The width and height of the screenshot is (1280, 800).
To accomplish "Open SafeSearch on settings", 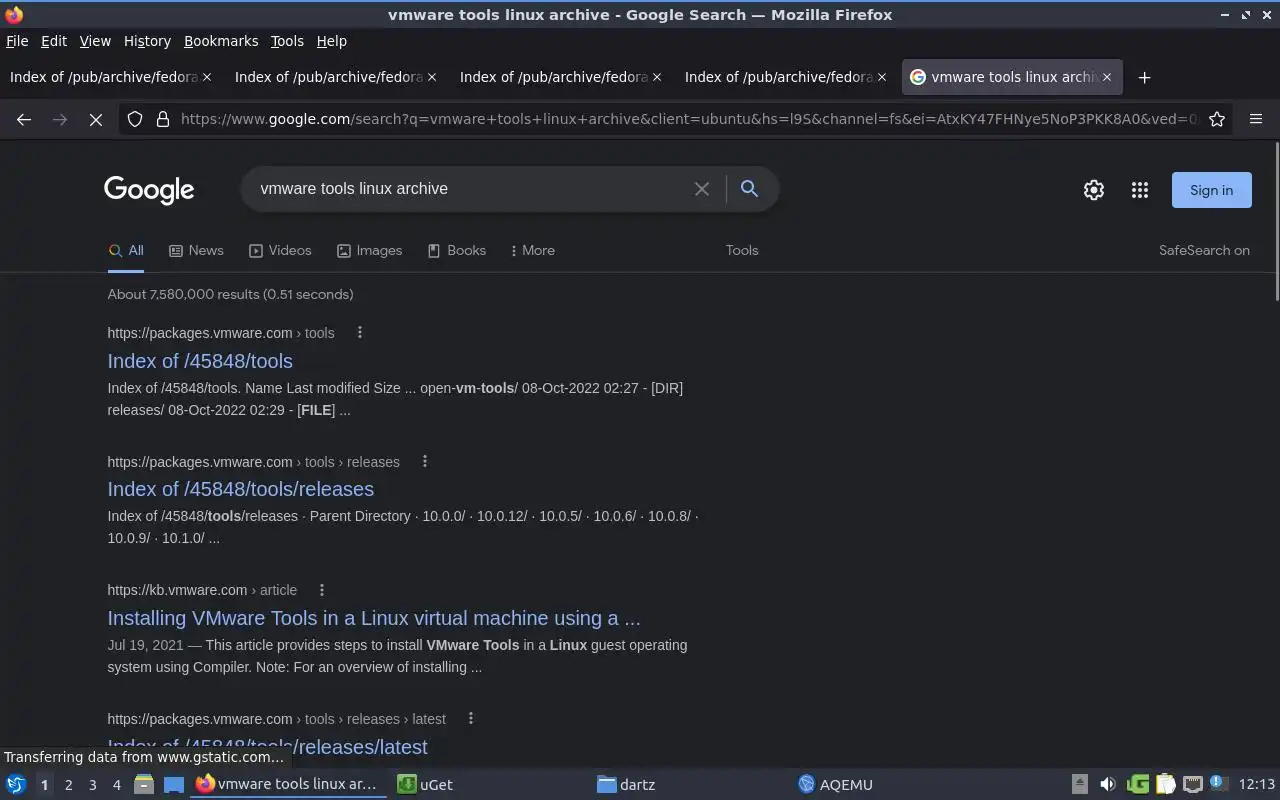I will click(1204, 251).
